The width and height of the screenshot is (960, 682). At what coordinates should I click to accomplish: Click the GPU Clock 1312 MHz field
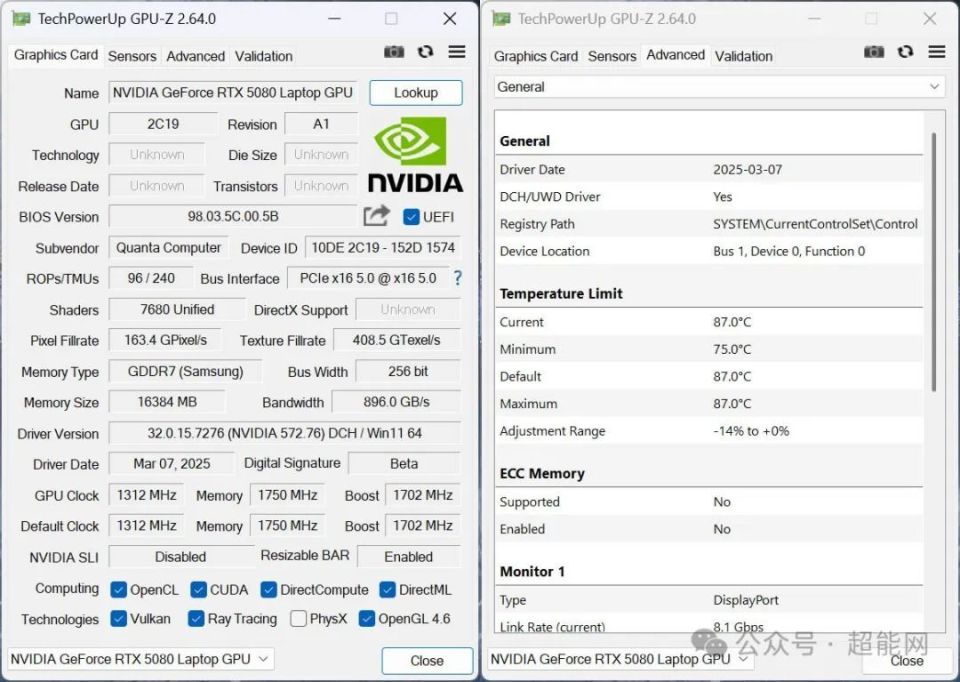click(x=146, y=495)
